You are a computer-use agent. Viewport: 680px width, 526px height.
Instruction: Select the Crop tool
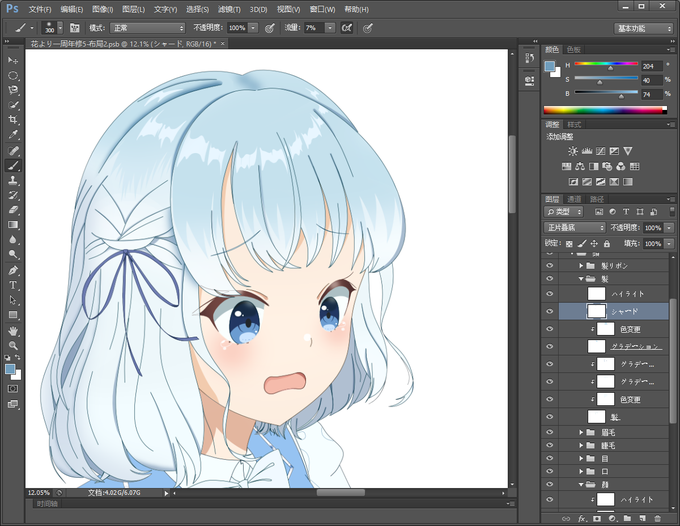(13, 120)
